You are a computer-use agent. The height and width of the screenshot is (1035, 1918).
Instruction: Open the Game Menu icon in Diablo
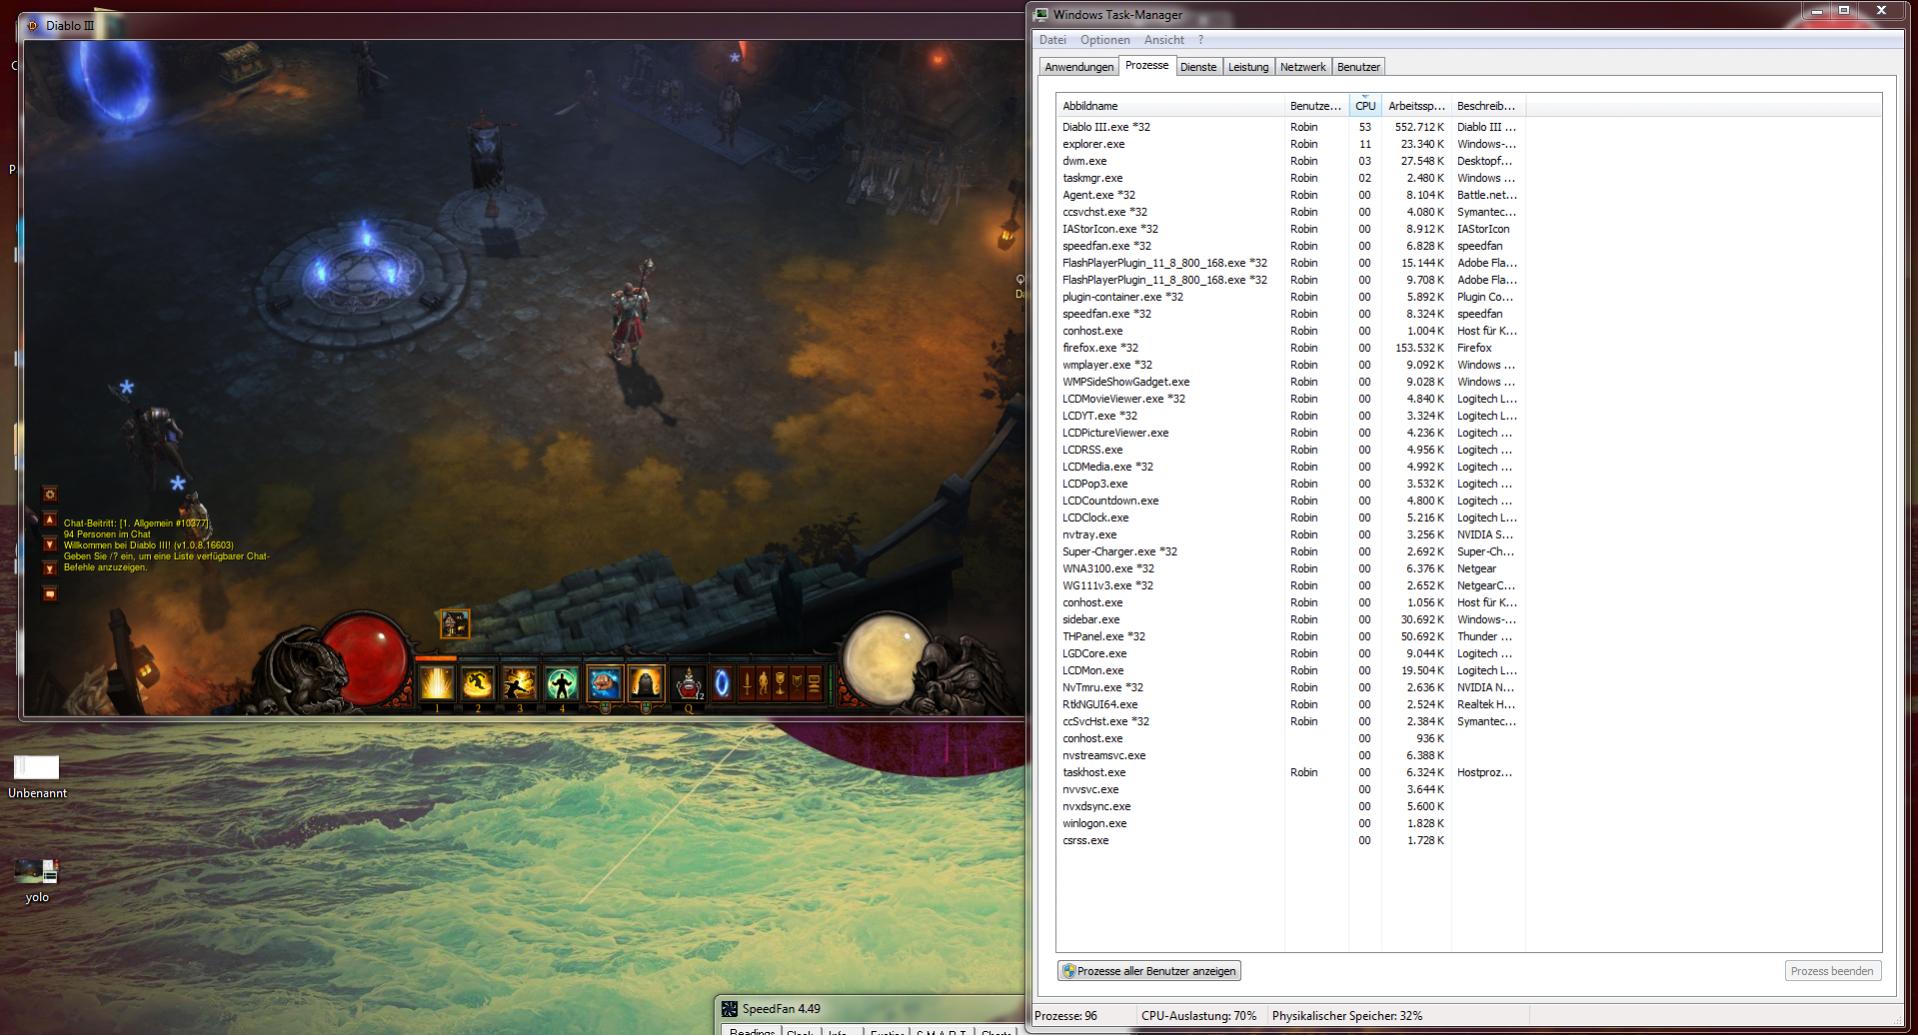coord(814,684)
